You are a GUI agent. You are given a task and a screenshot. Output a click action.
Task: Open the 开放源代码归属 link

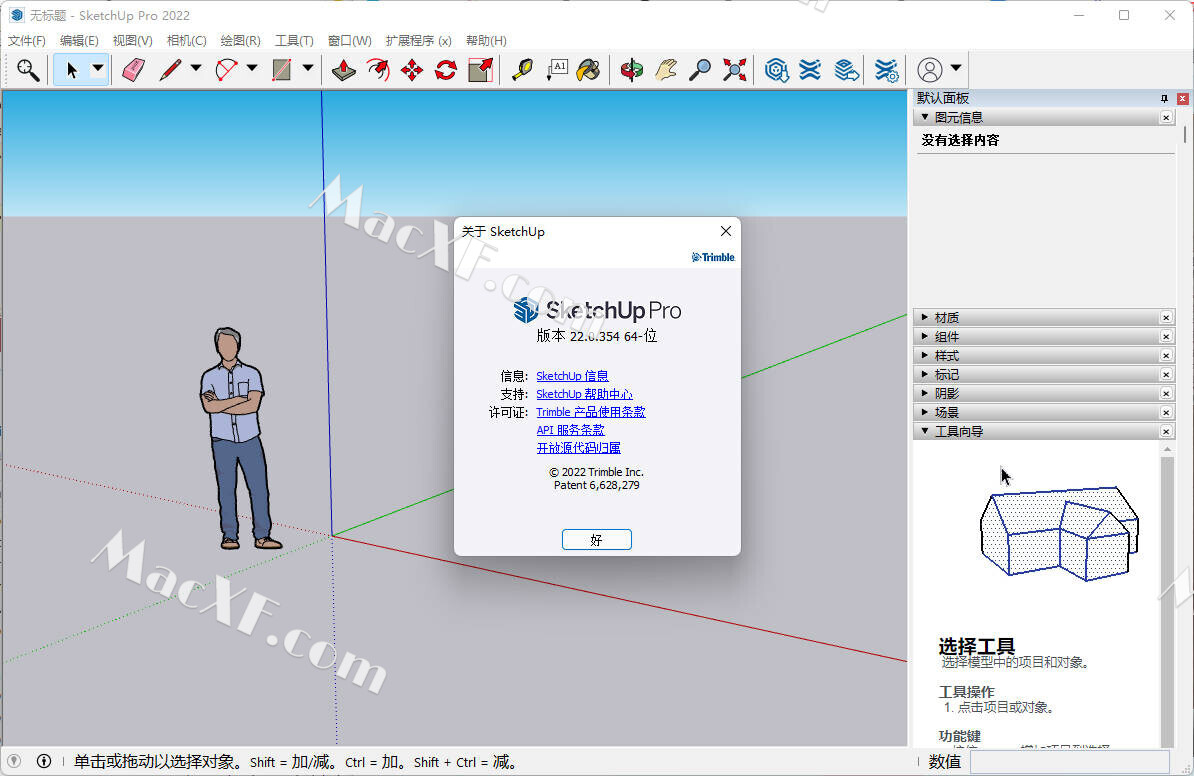(578, 448)
